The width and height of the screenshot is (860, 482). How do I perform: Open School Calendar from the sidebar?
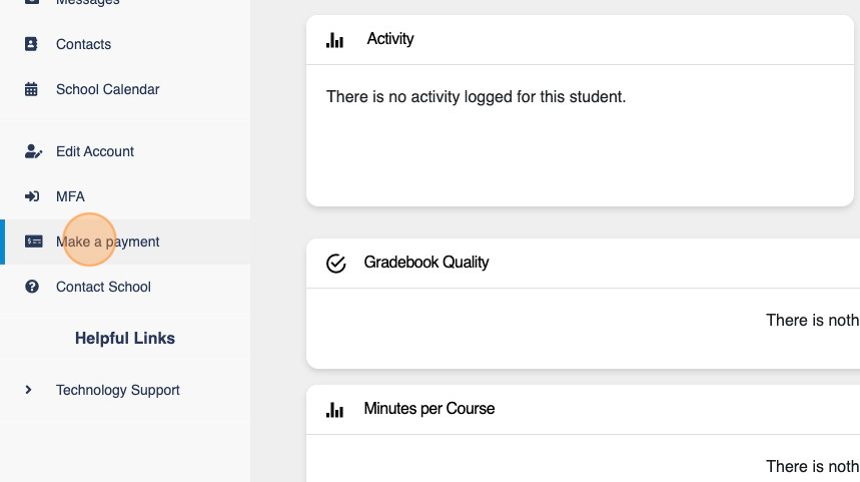coord(107,89)
